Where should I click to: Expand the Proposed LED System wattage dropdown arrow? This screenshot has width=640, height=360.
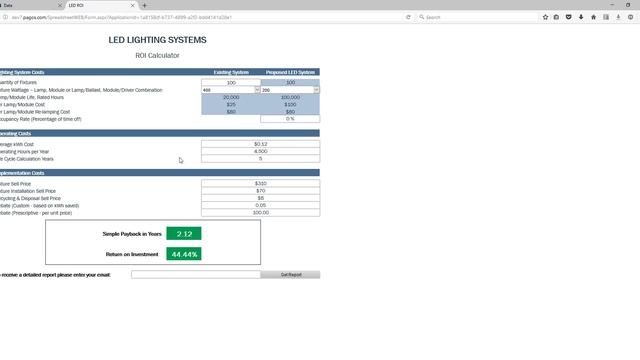316,90
